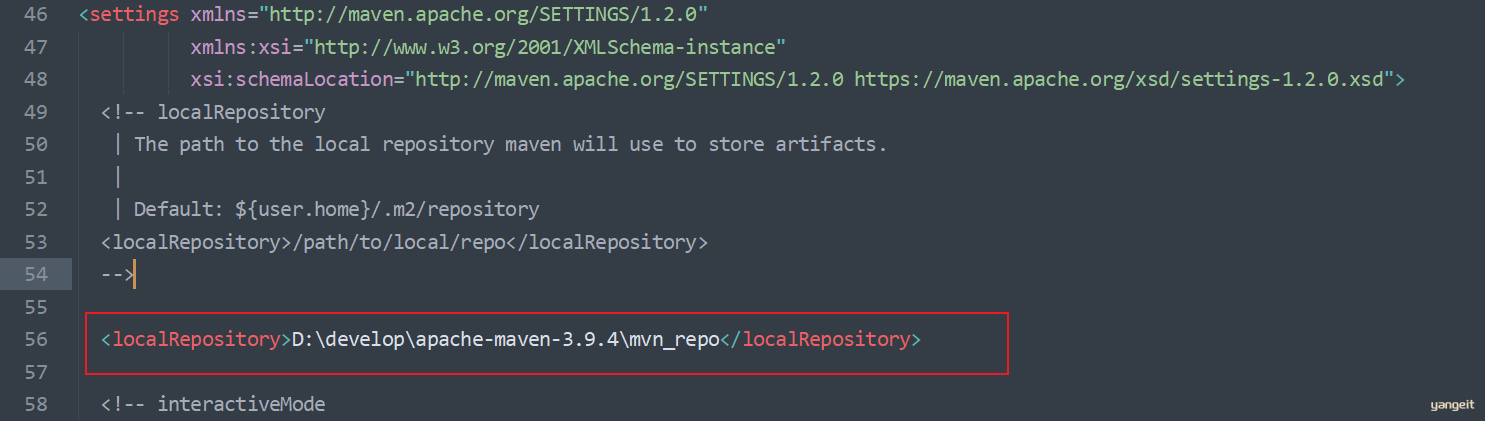Place cursor after comment closing arrow
Image resolution: width=1485 pixels, height=421 pixels.
click(x=133, y=274)
